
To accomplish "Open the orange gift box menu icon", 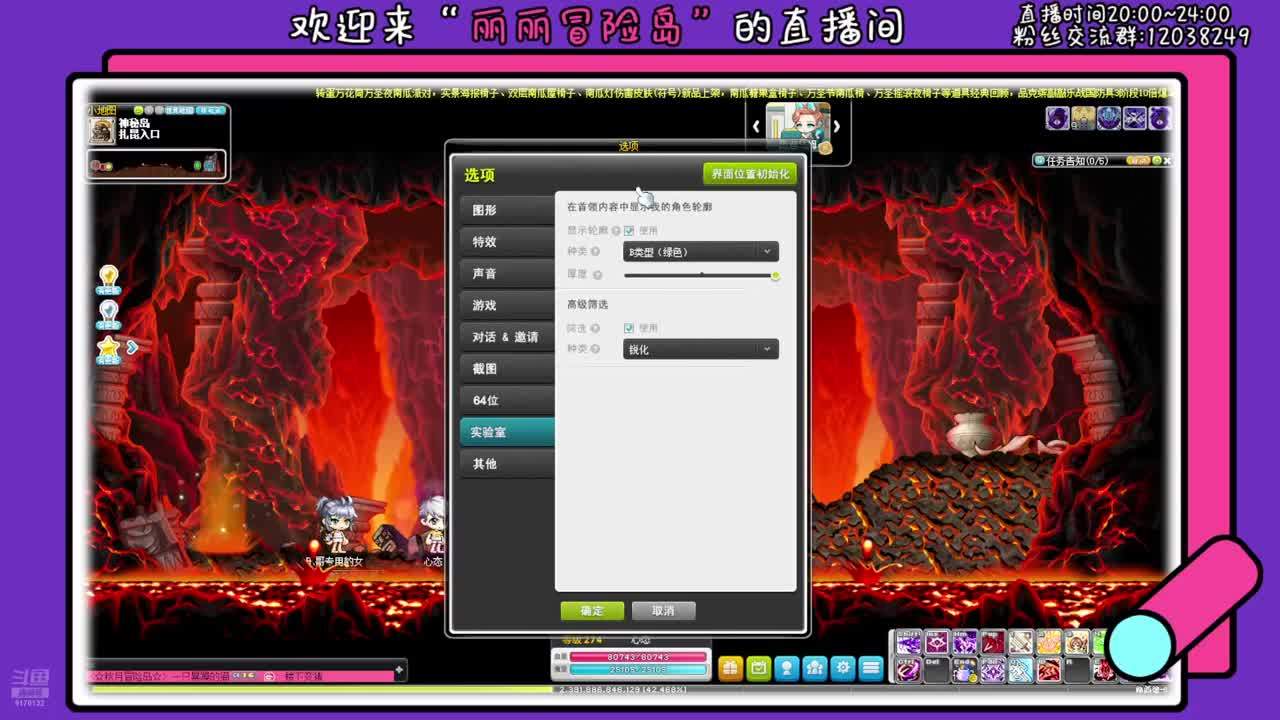I will 731,668.
